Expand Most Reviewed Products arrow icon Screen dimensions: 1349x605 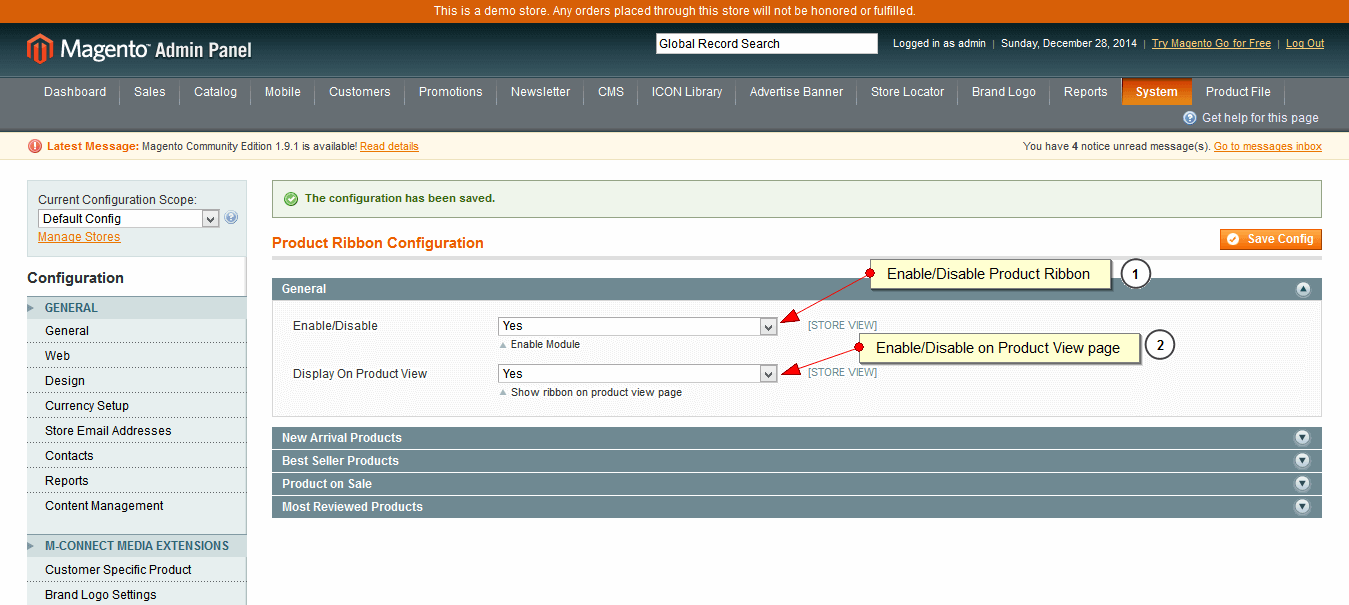[1302, 507]
